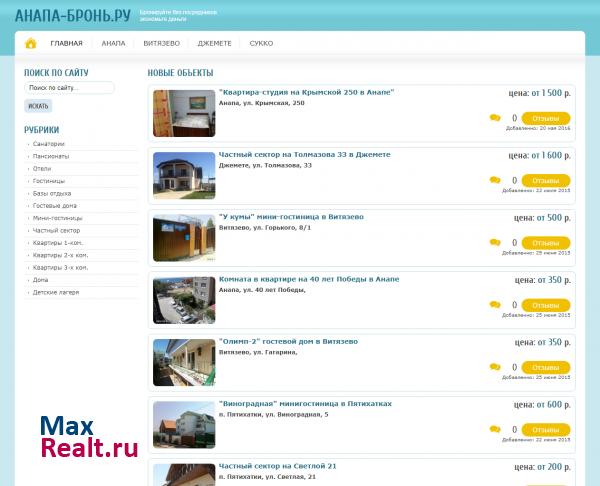Click the РУБРИКИ sidebar heading

click(41, 130)
